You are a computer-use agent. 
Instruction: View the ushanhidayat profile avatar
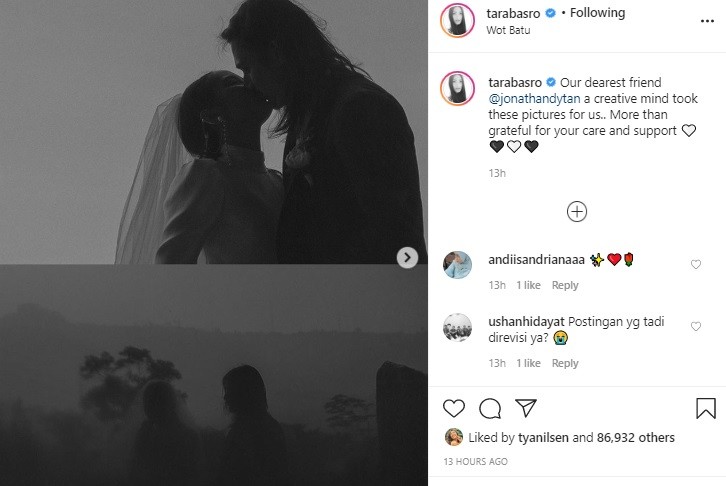pyautogui.click(x=457, y=328)
